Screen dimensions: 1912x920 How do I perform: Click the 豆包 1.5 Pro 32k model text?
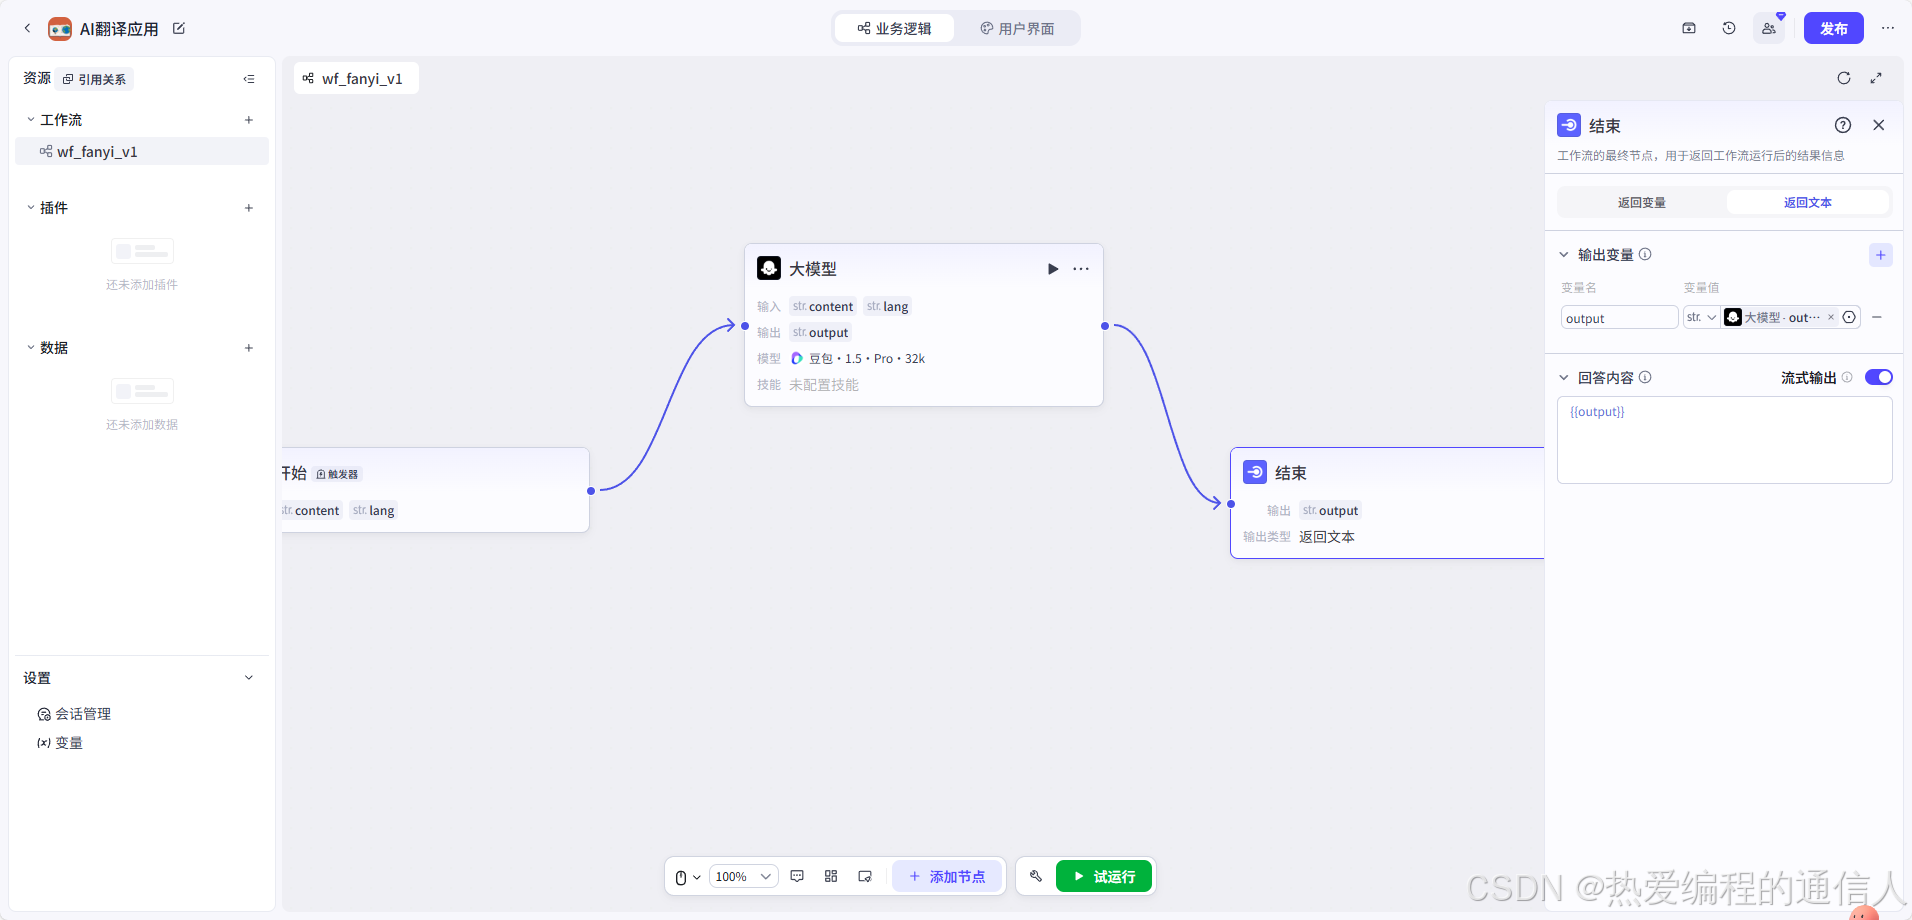[x=866, y=359]
